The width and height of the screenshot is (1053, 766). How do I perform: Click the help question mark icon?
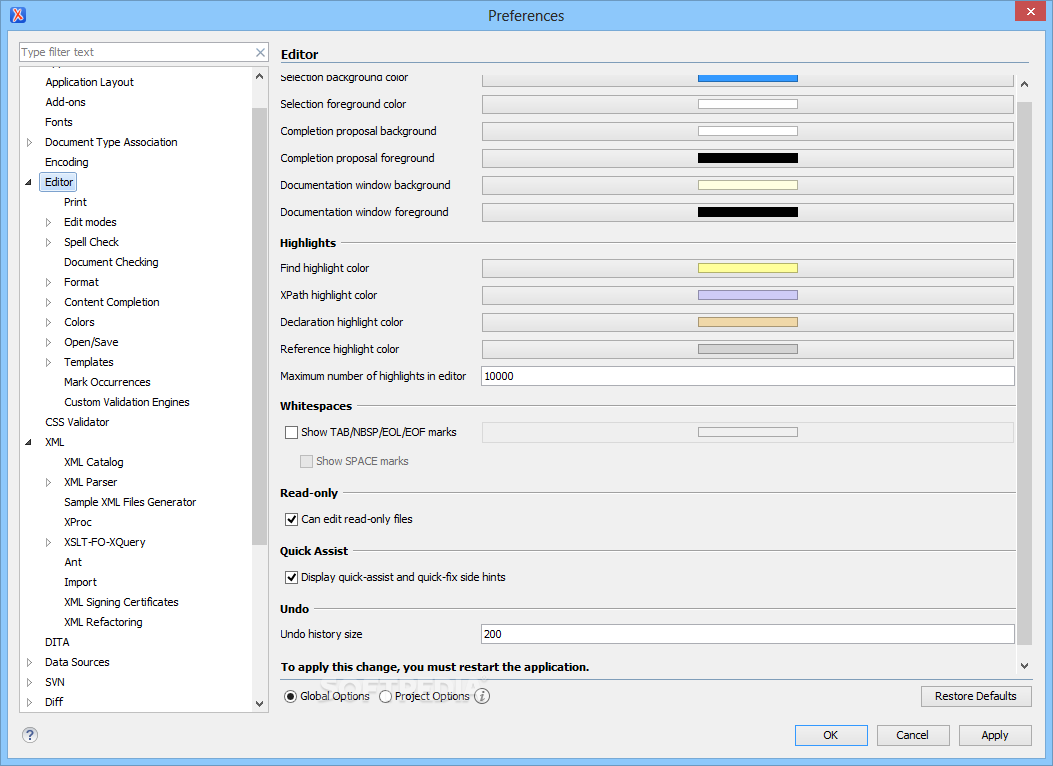(x=30, y=734)
